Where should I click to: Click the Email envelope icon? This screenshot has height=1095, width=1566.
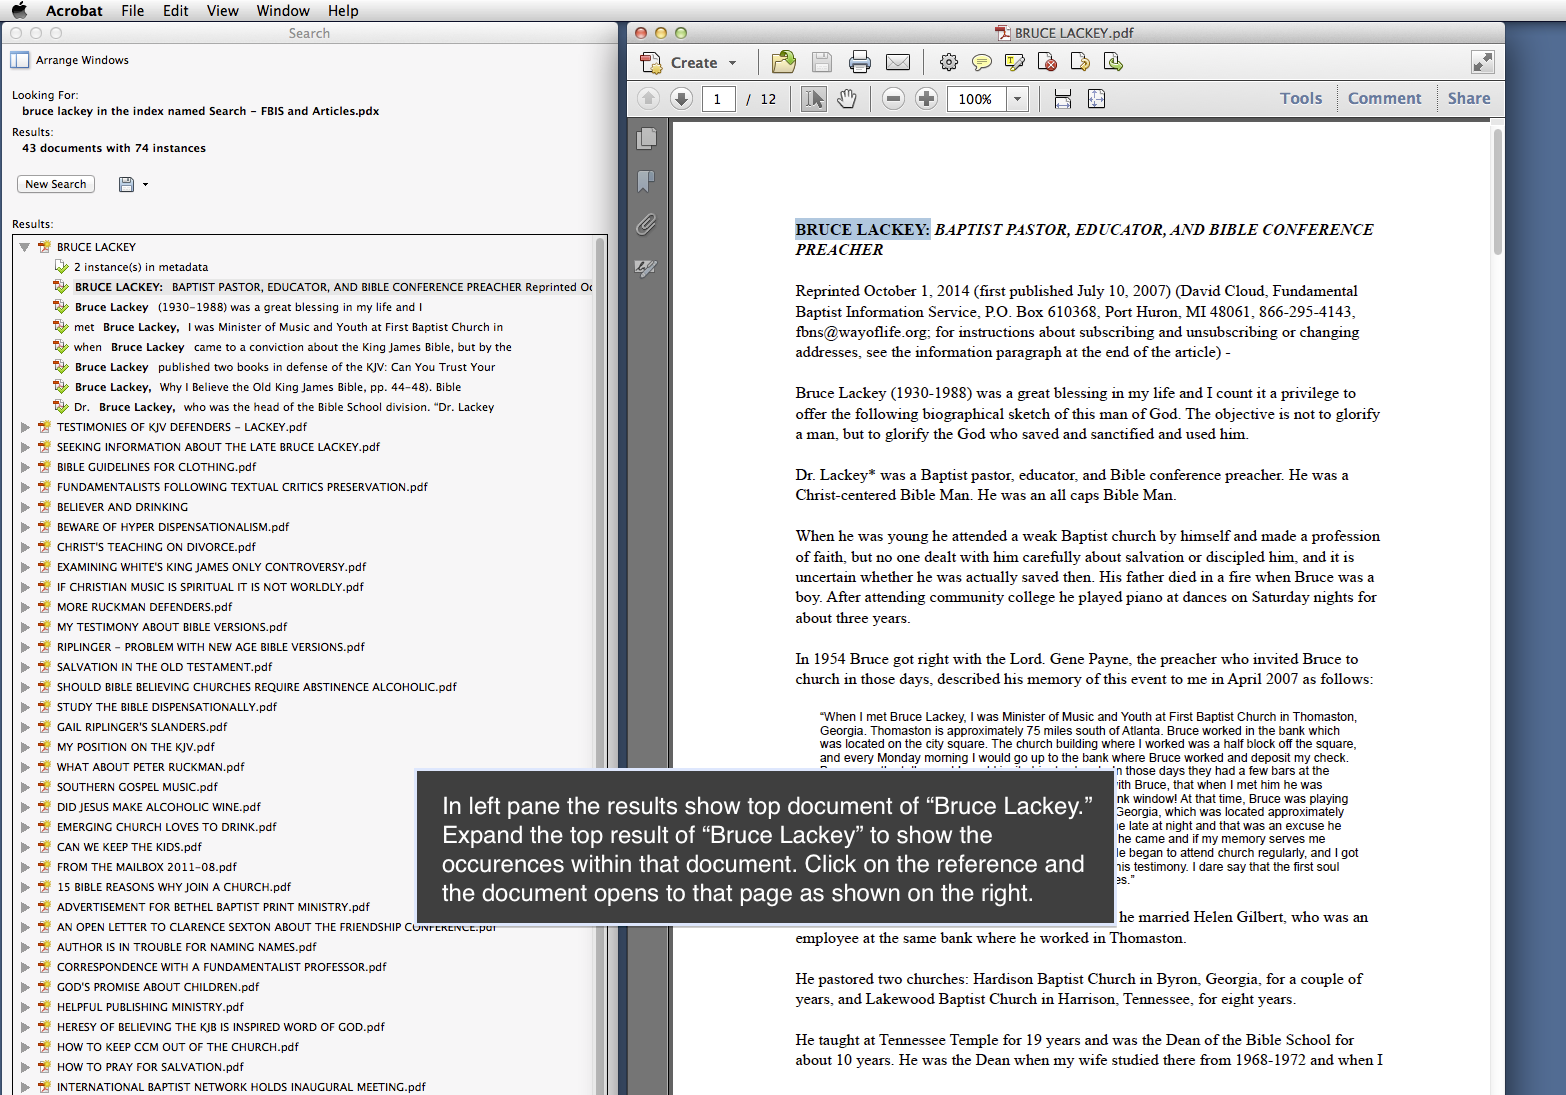[x=898, y=62]
